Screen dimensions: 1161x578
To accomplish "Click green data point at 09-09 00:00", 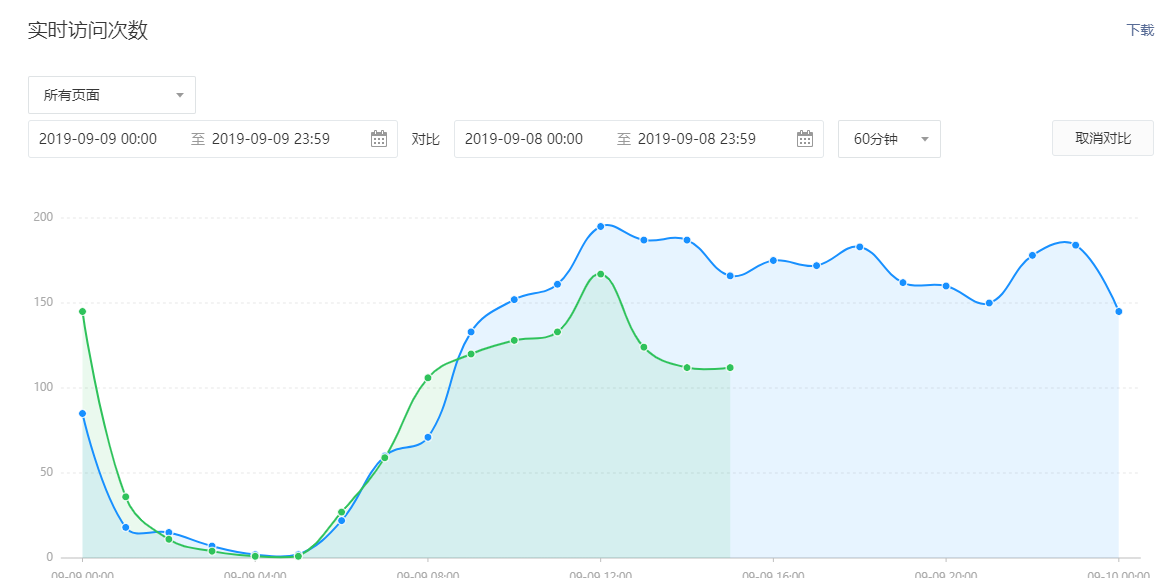I will coord(82,311).
